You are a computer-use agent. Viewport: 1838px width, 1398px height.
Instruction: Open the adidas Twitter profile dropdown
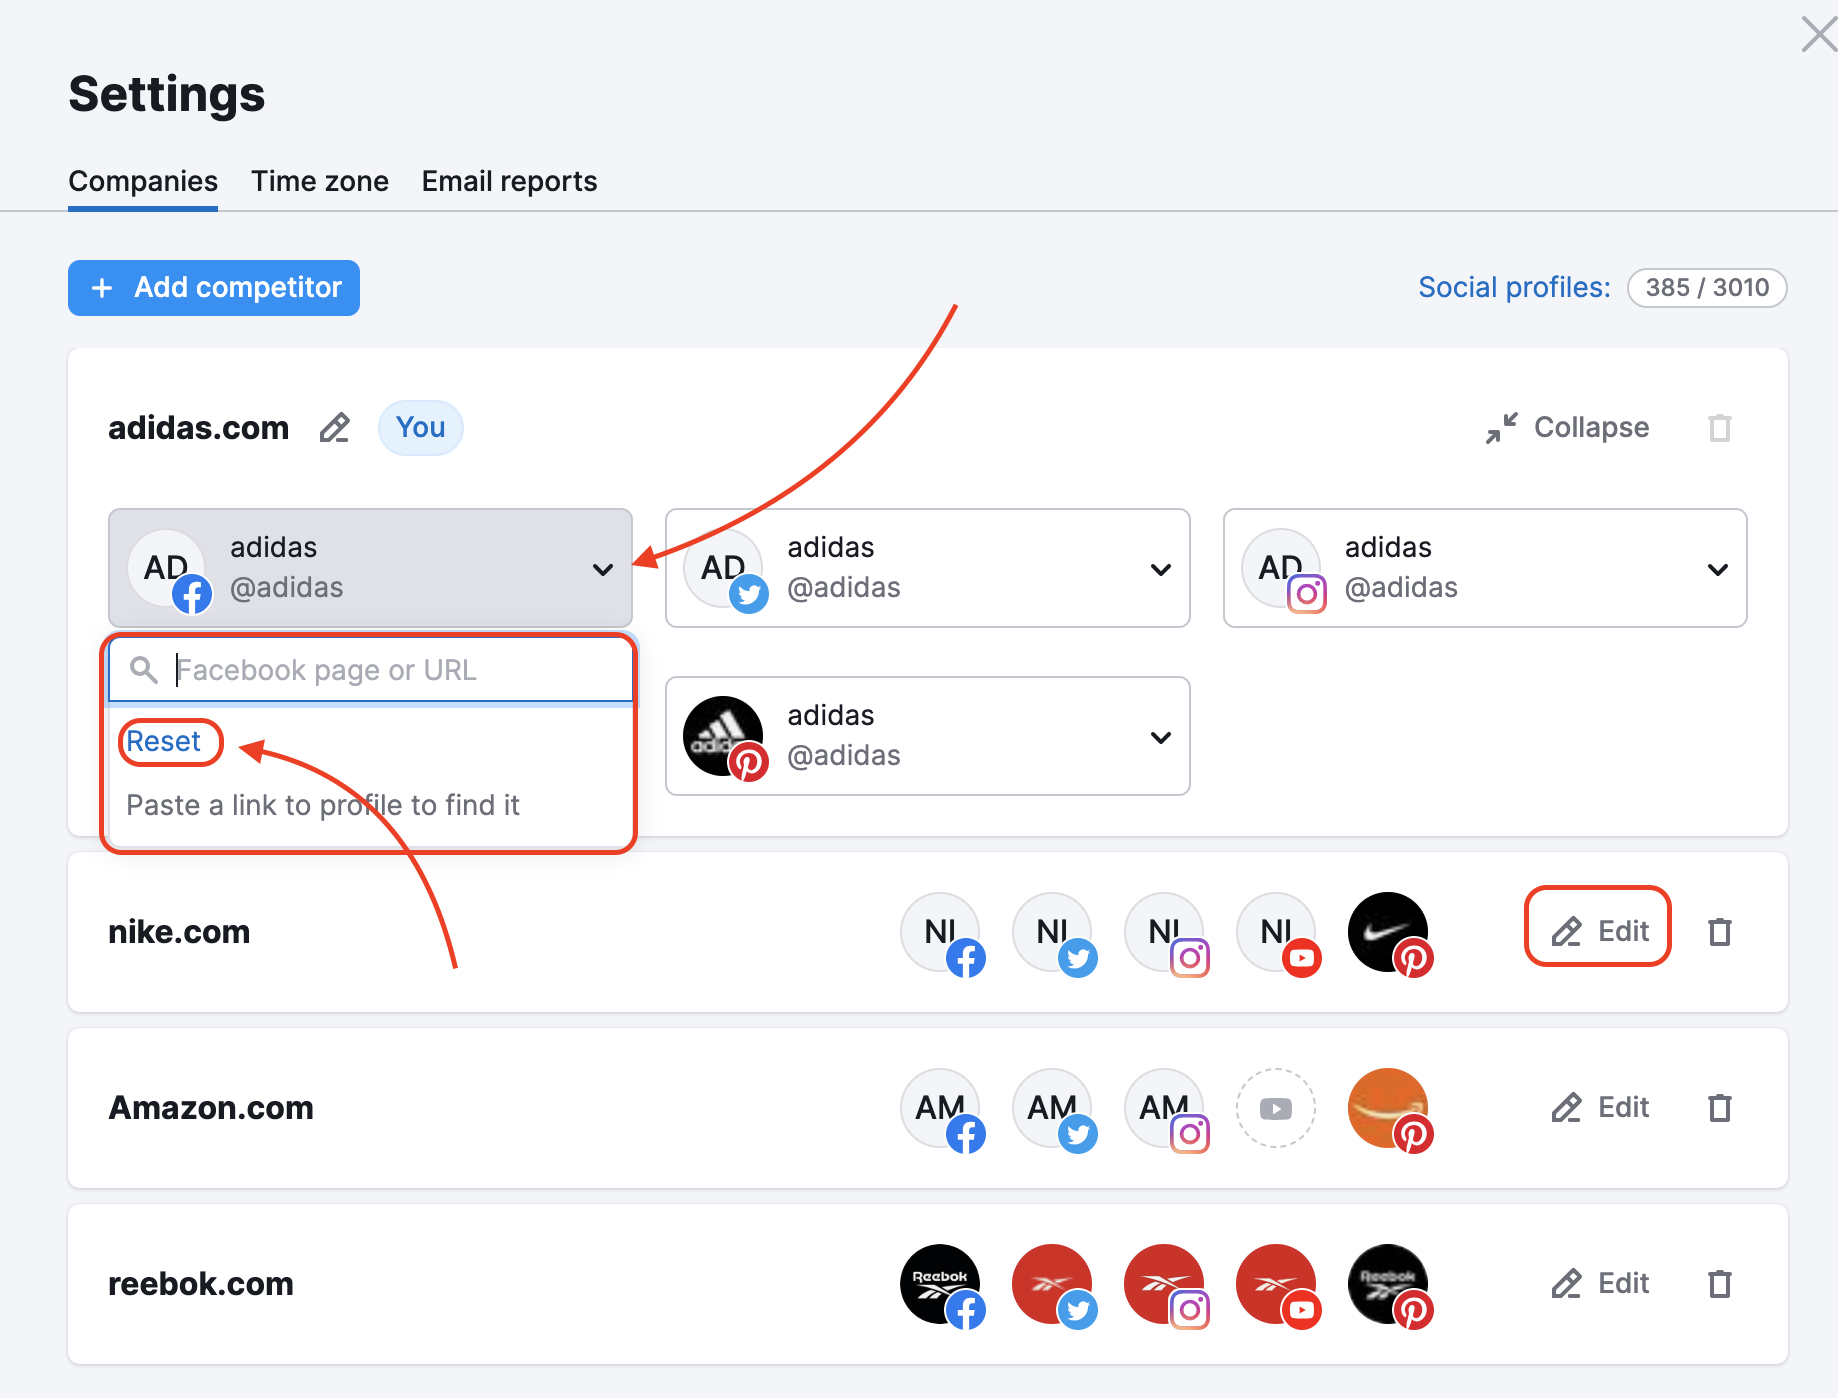click(1161, 569)
